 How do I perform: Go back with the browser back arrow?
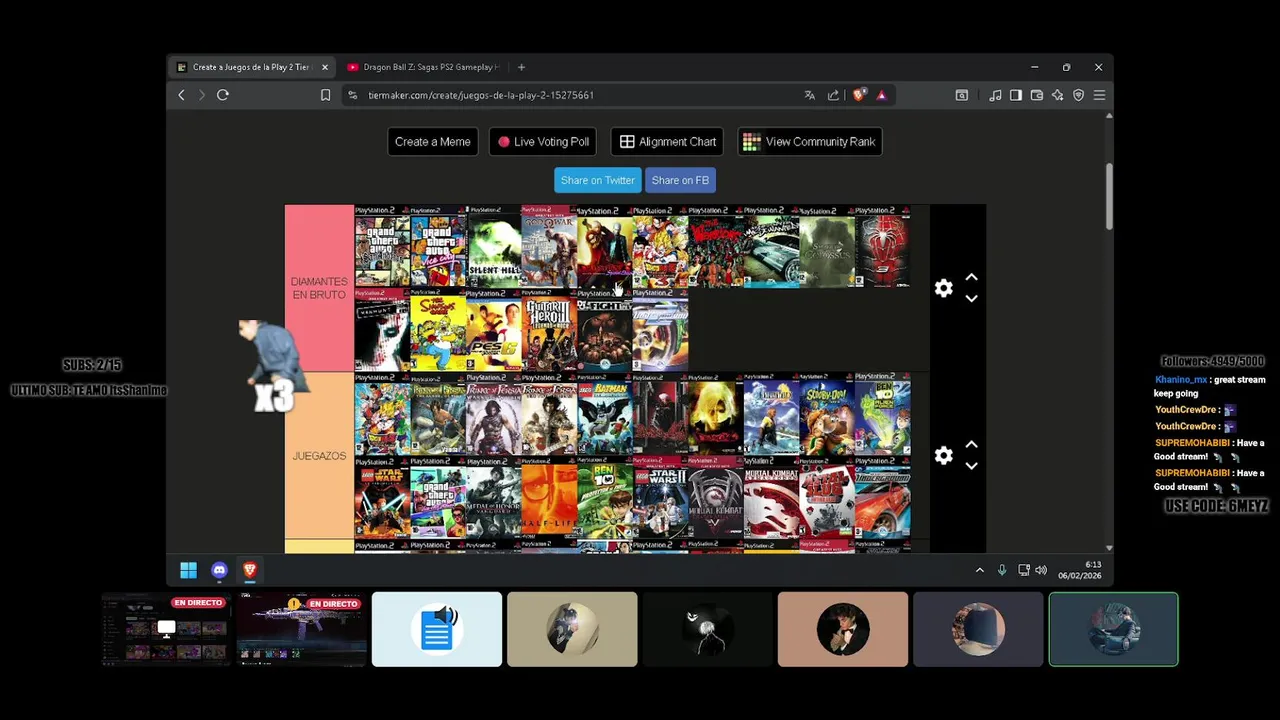tap(181, 95)
